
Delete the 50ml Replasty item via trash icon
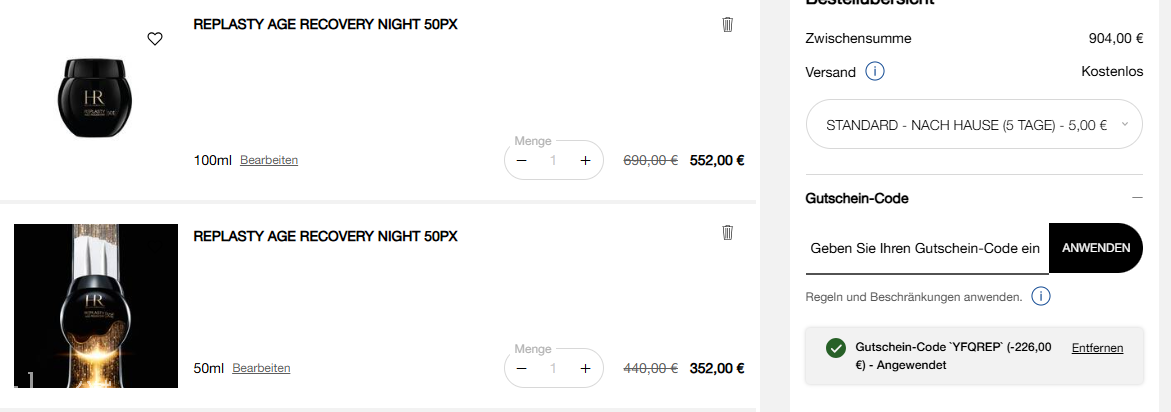pyautogui.click(x=727, y=232)
